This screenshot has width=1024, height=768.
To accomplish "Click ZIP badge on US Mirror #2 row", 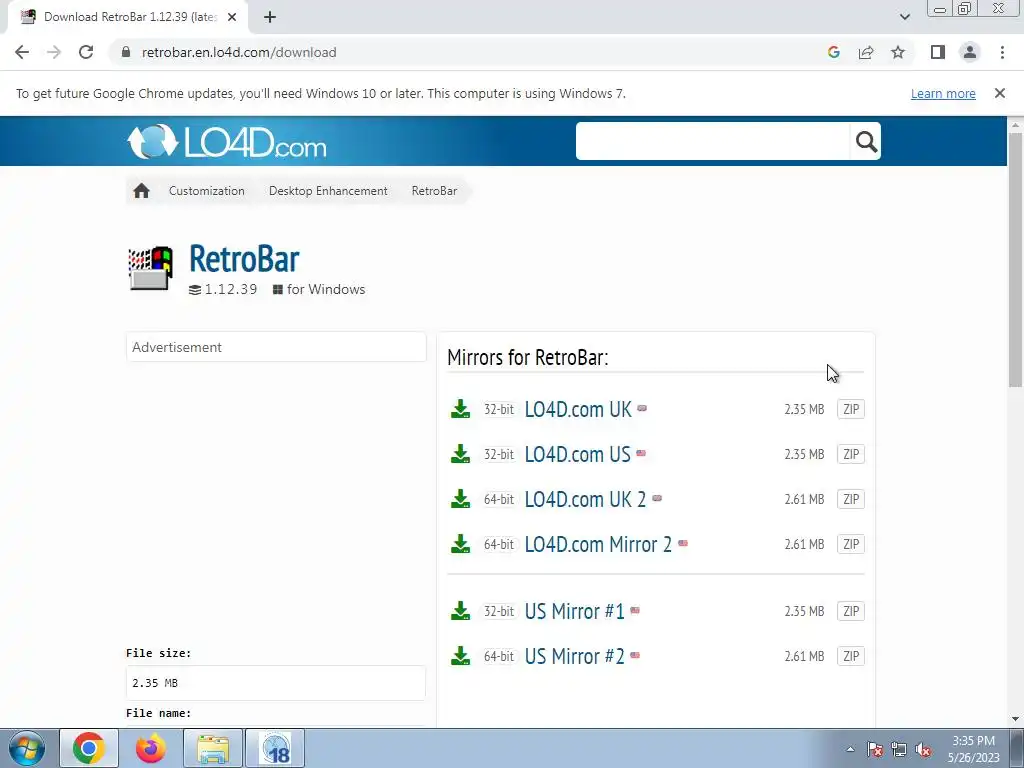I will point(851,657).
